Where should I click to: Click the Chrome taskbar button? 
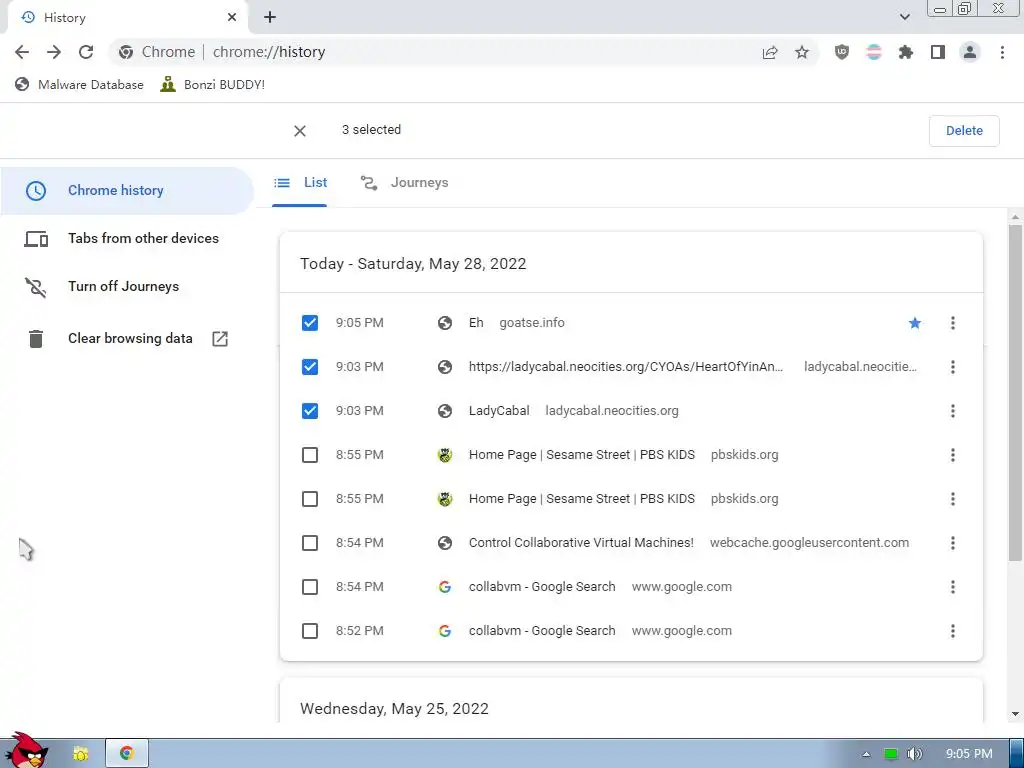click(127, 754)
